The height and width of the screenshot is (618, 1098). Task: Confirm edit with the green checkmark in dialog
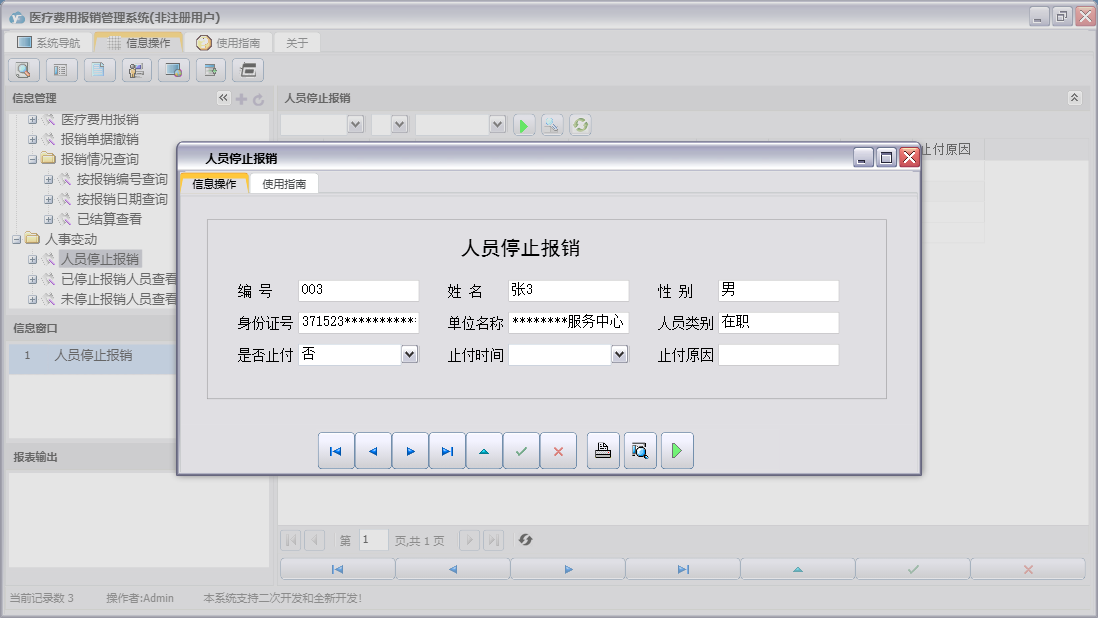tap(521, 451)
